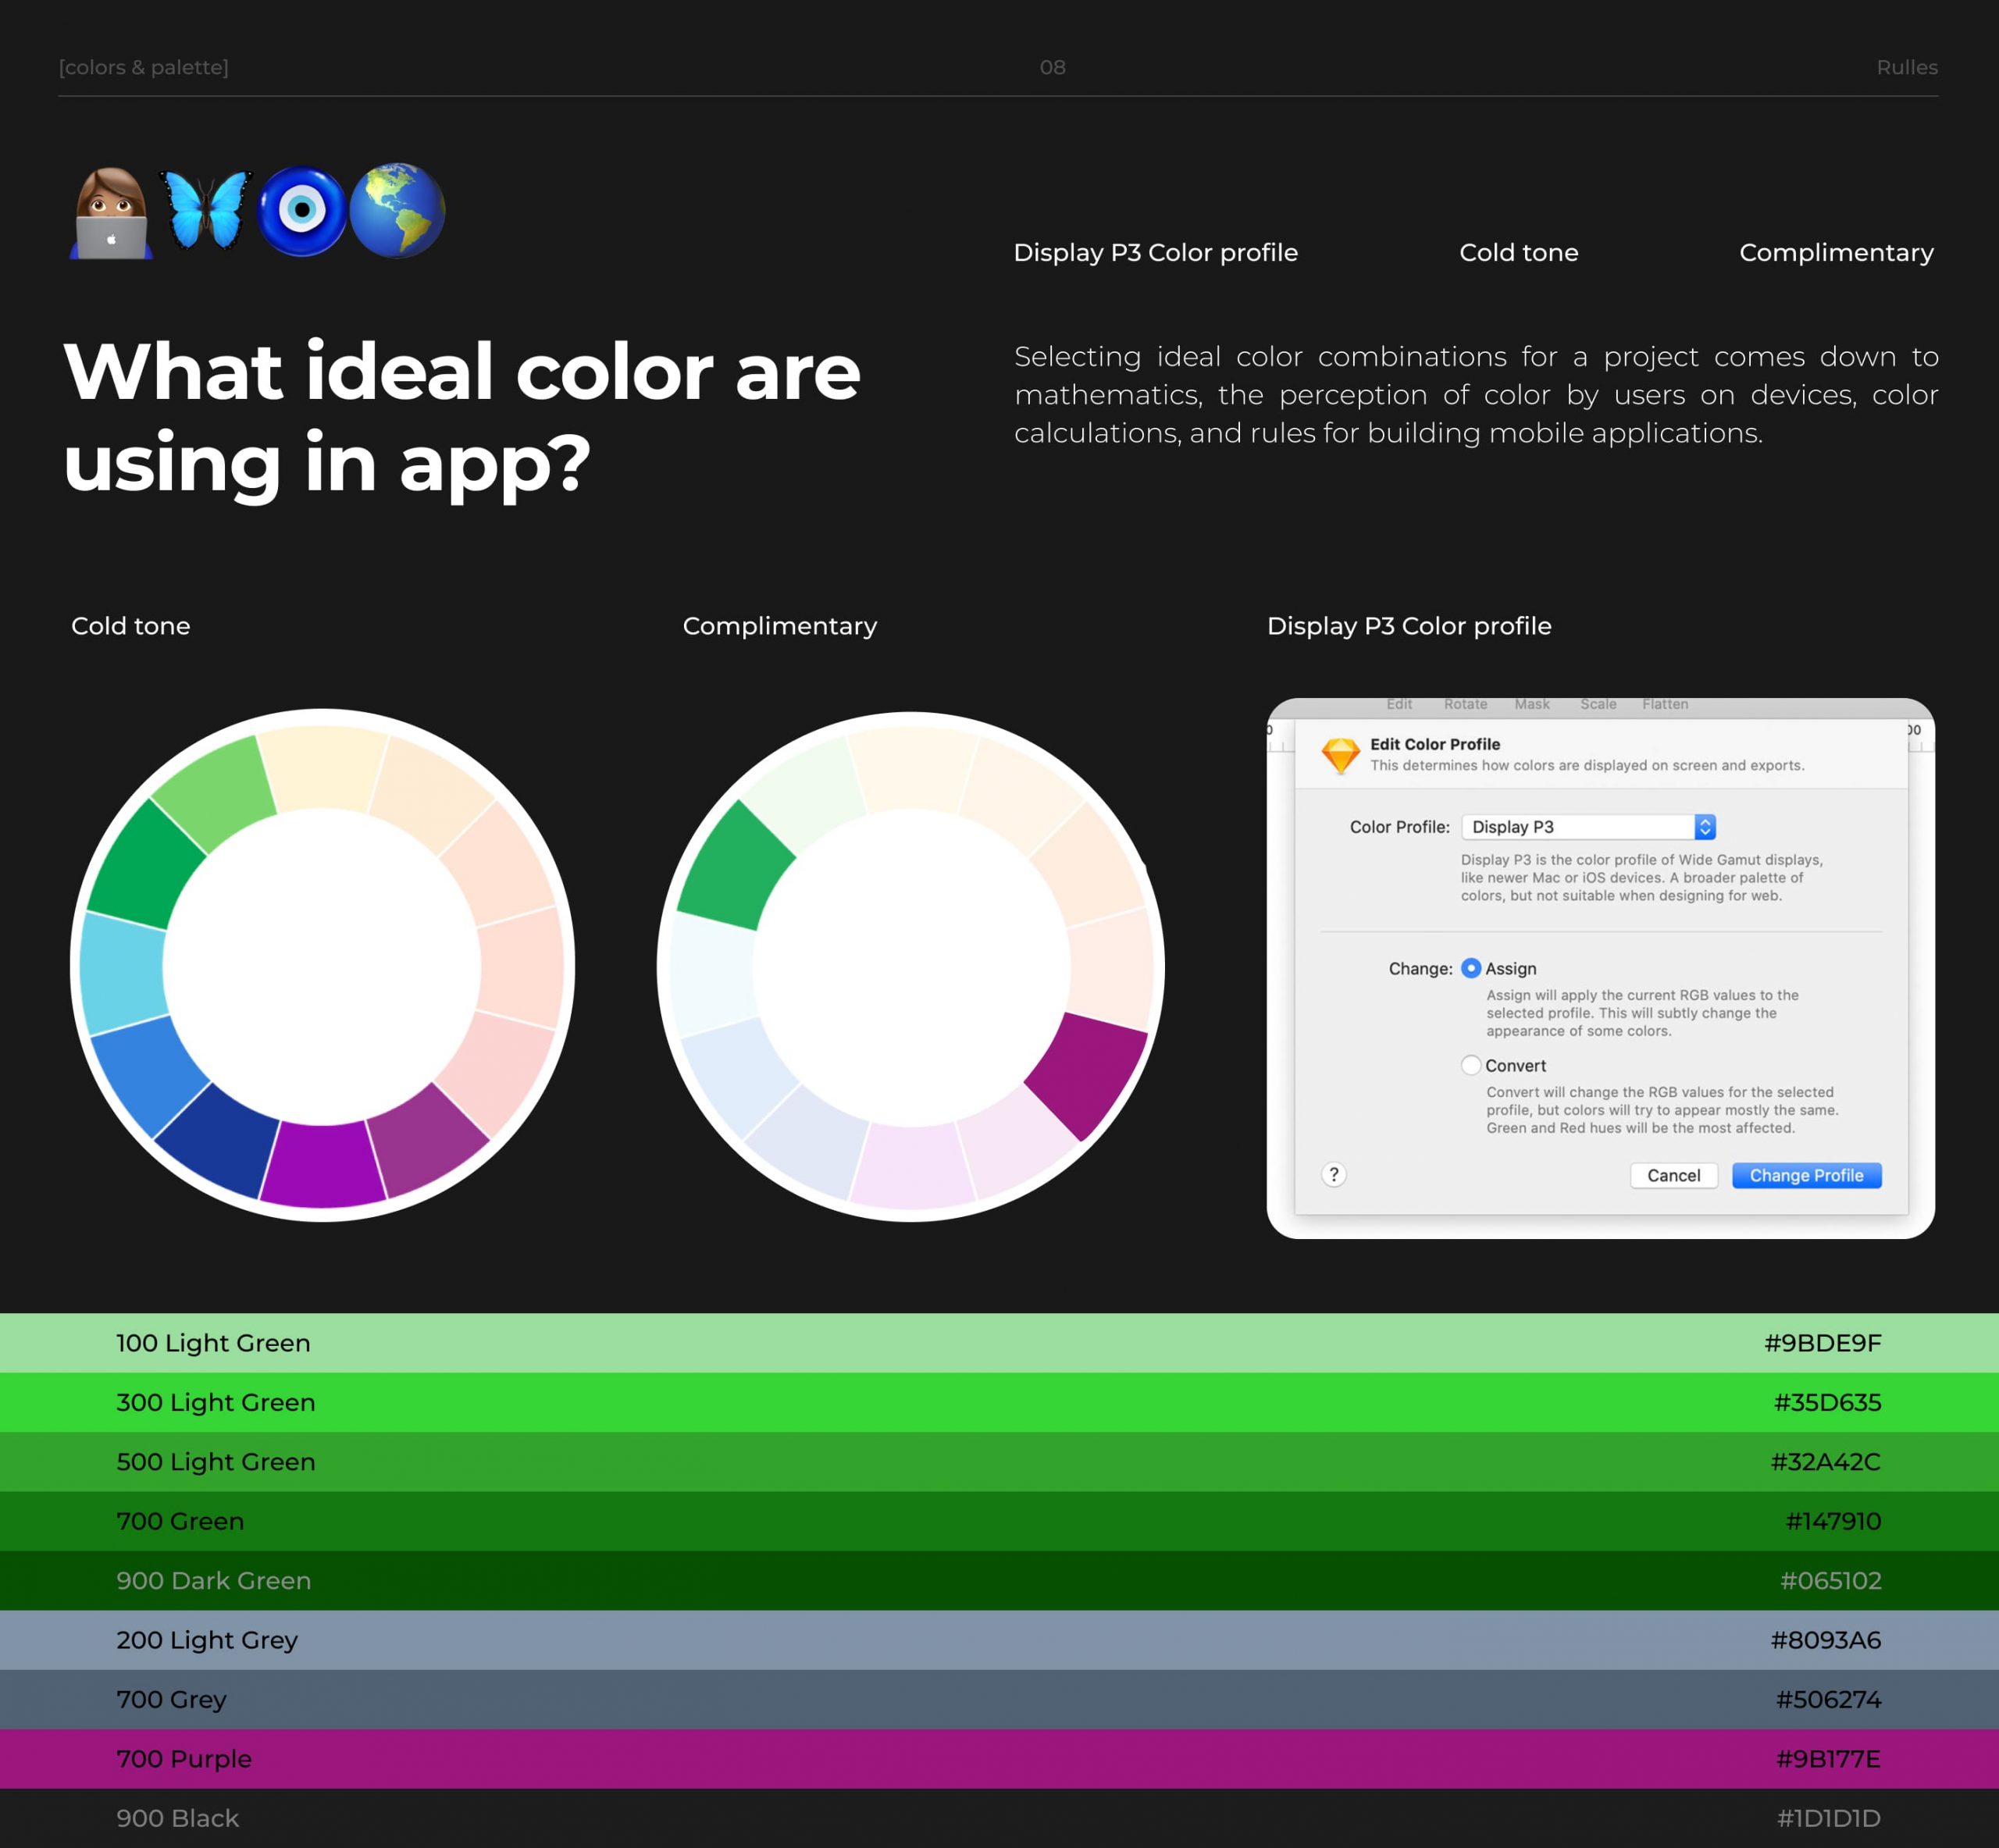Open the Color Profile Display P3 dropdown

pos(1578,827)
